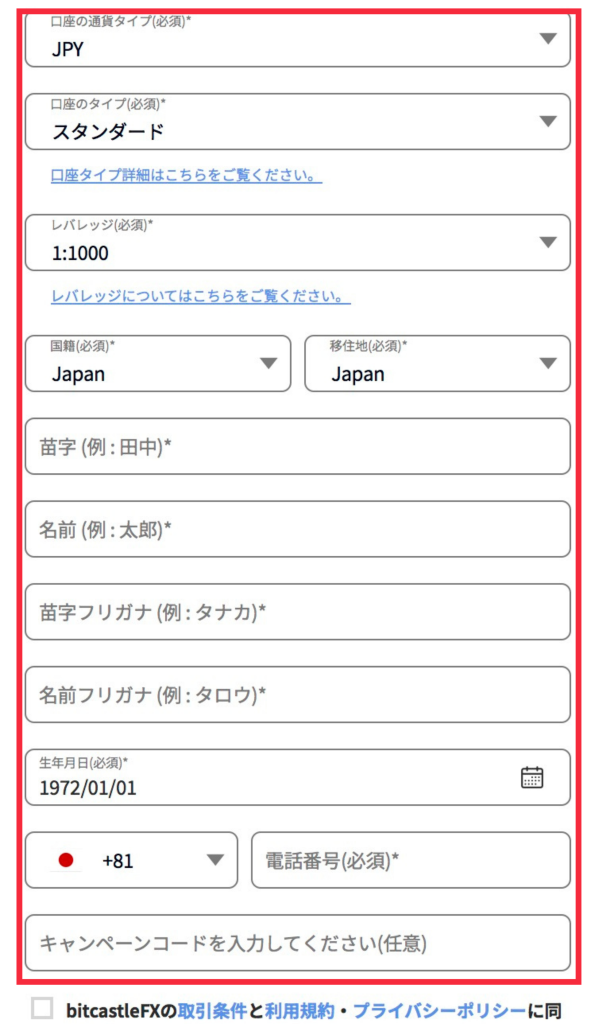Screen dimensions: 596x1024
Task: Focus the 名前 (例:太郎) input field
Action: [x=298, y=529]
